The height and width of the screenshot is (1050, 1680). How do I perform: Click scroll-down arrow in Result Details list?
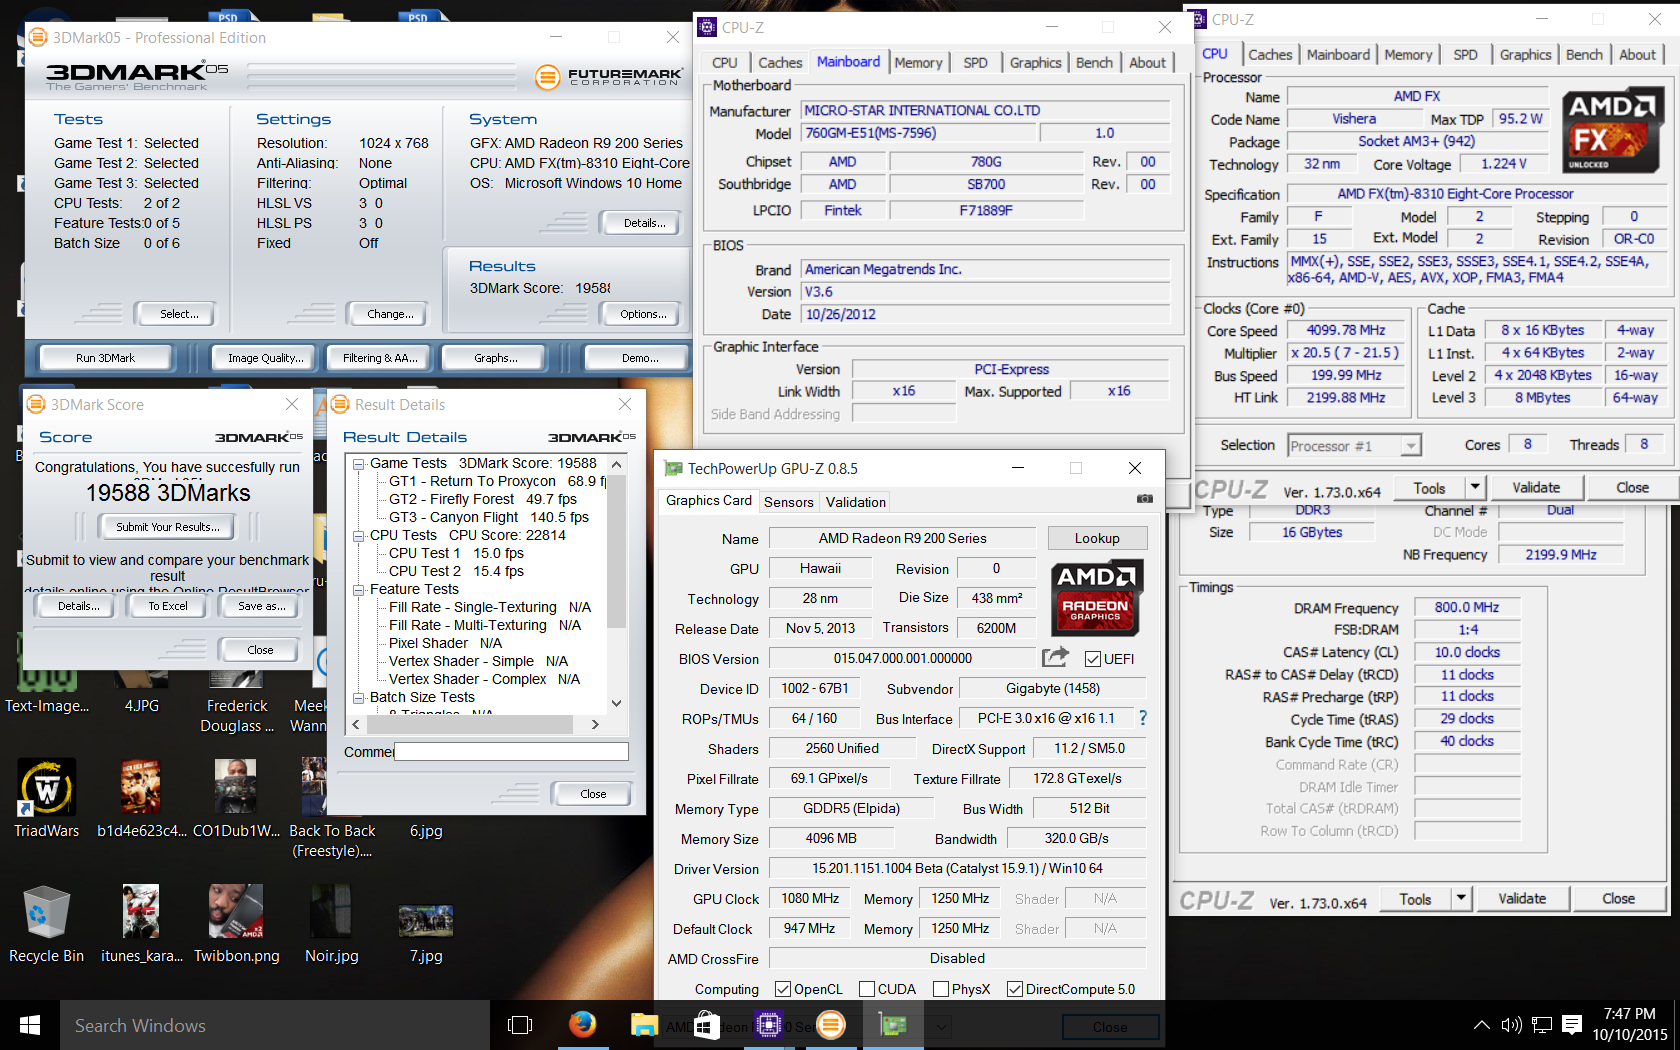617,703
